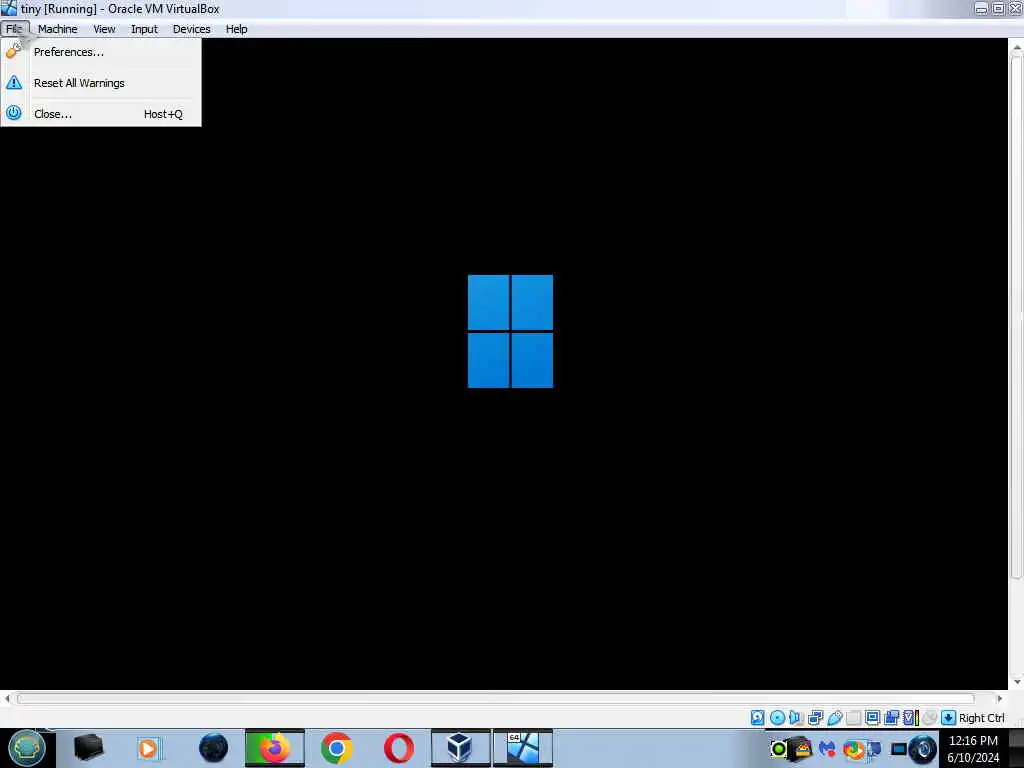Screen dimensions: 1024x768
Task: Click the taskbar clock showing 12:16 PM
Action: click(x=973, y=749)
